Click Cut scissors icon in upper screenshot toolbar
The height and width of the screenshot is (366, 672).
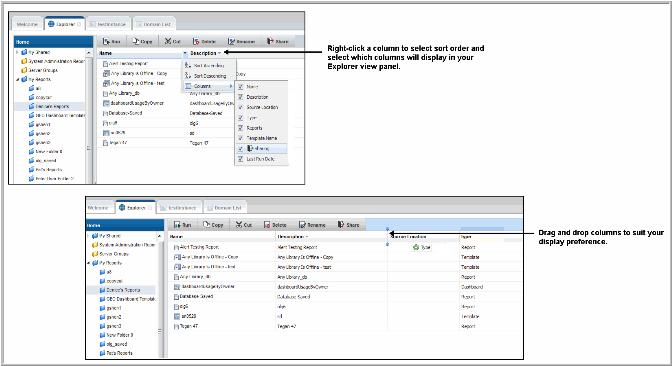pos(168,41)
